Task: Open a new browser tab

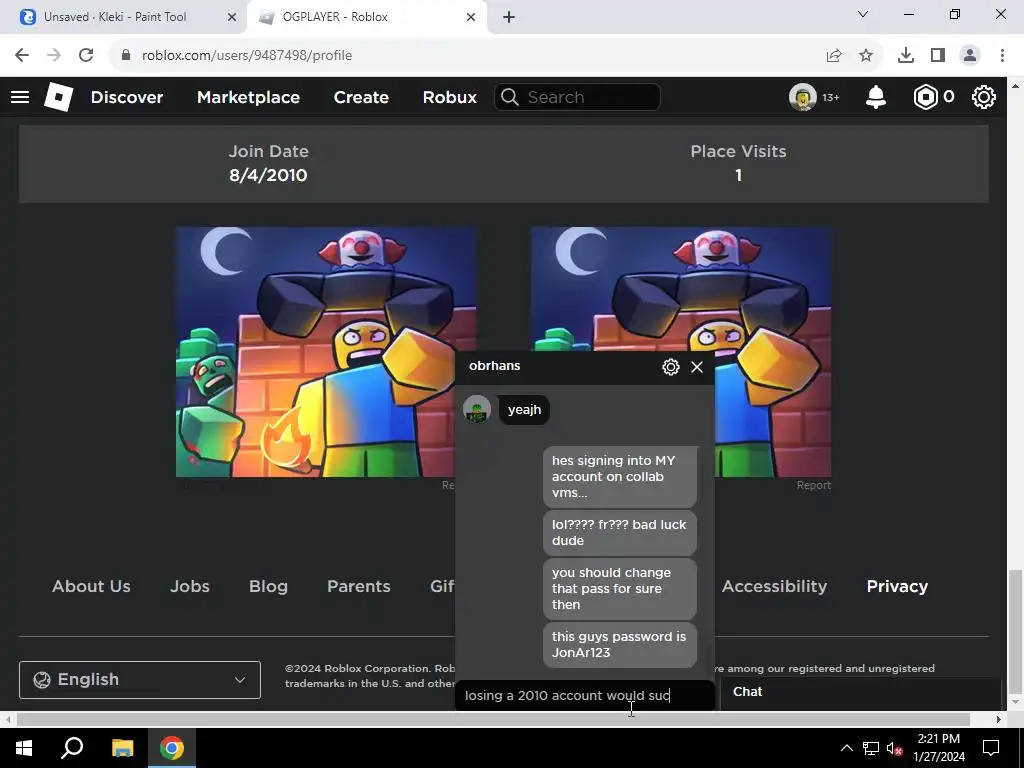Action: pos(509,17)
